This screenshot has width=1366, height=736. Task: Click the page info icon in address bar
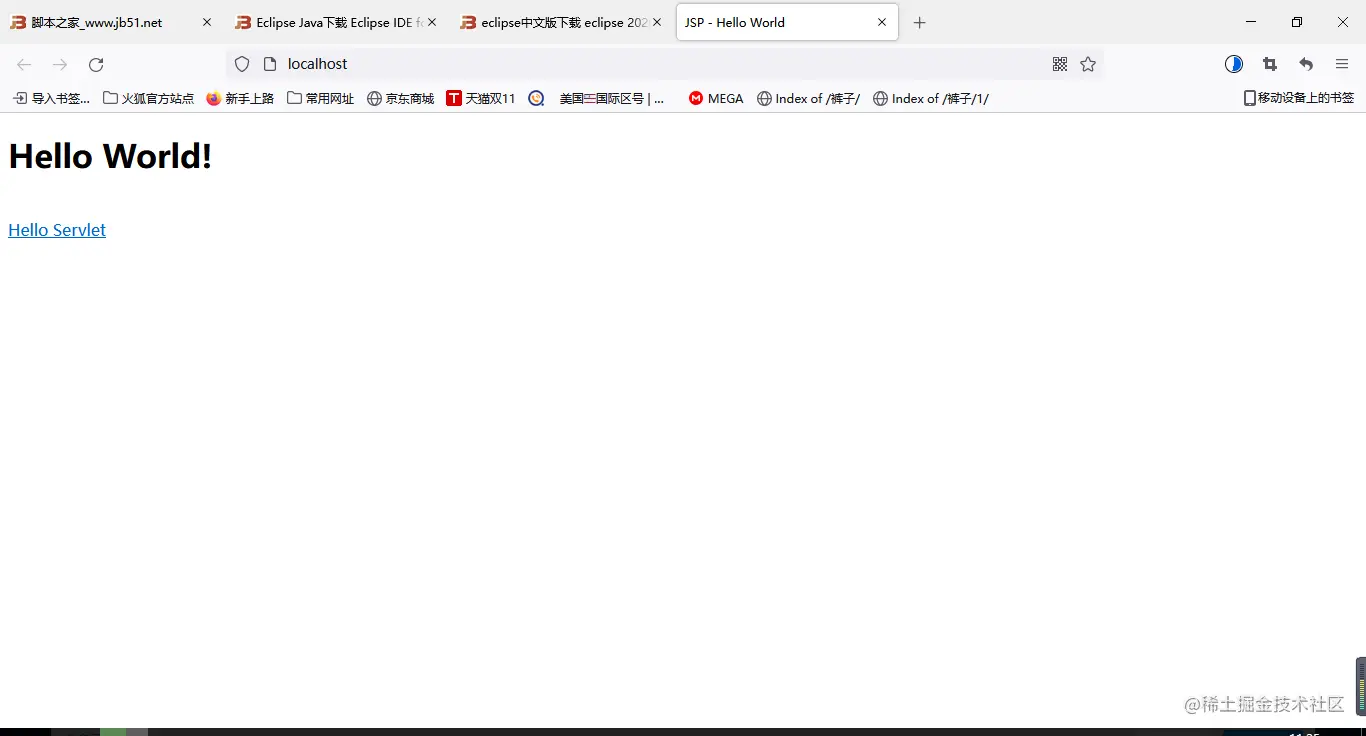pyautogui.click(x=269, y=64)
